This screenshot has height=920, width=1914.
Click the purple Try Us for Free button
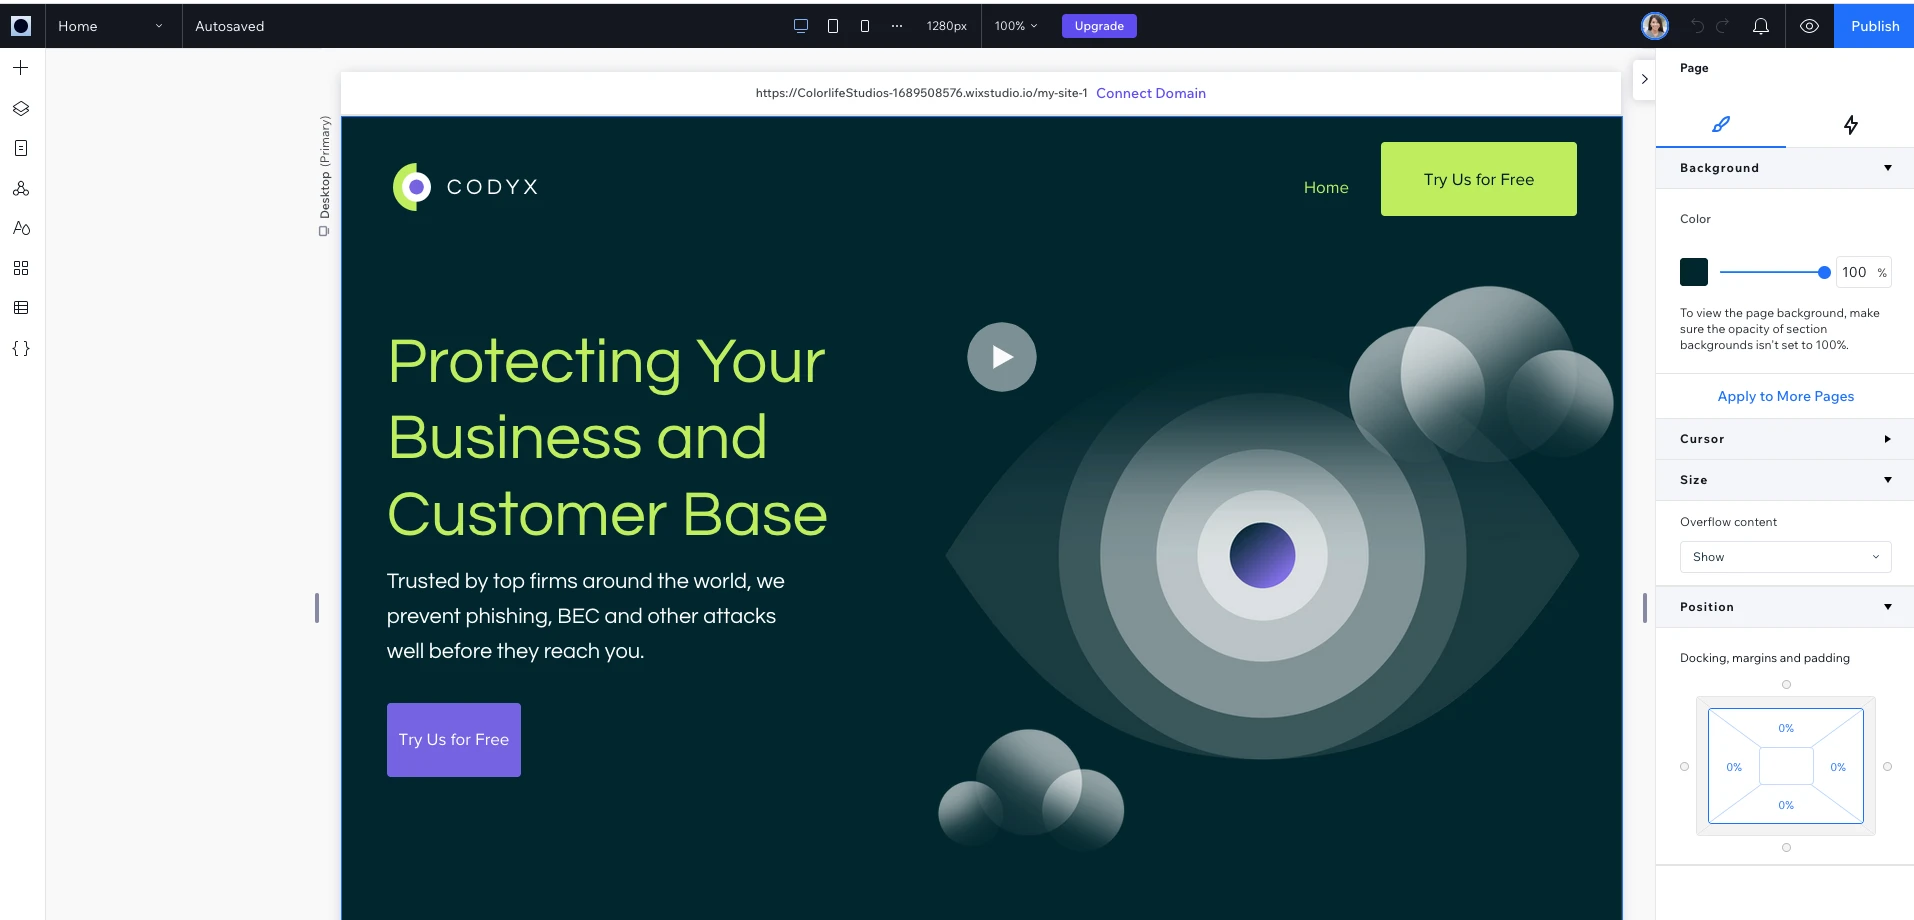(x=454, y=740)
